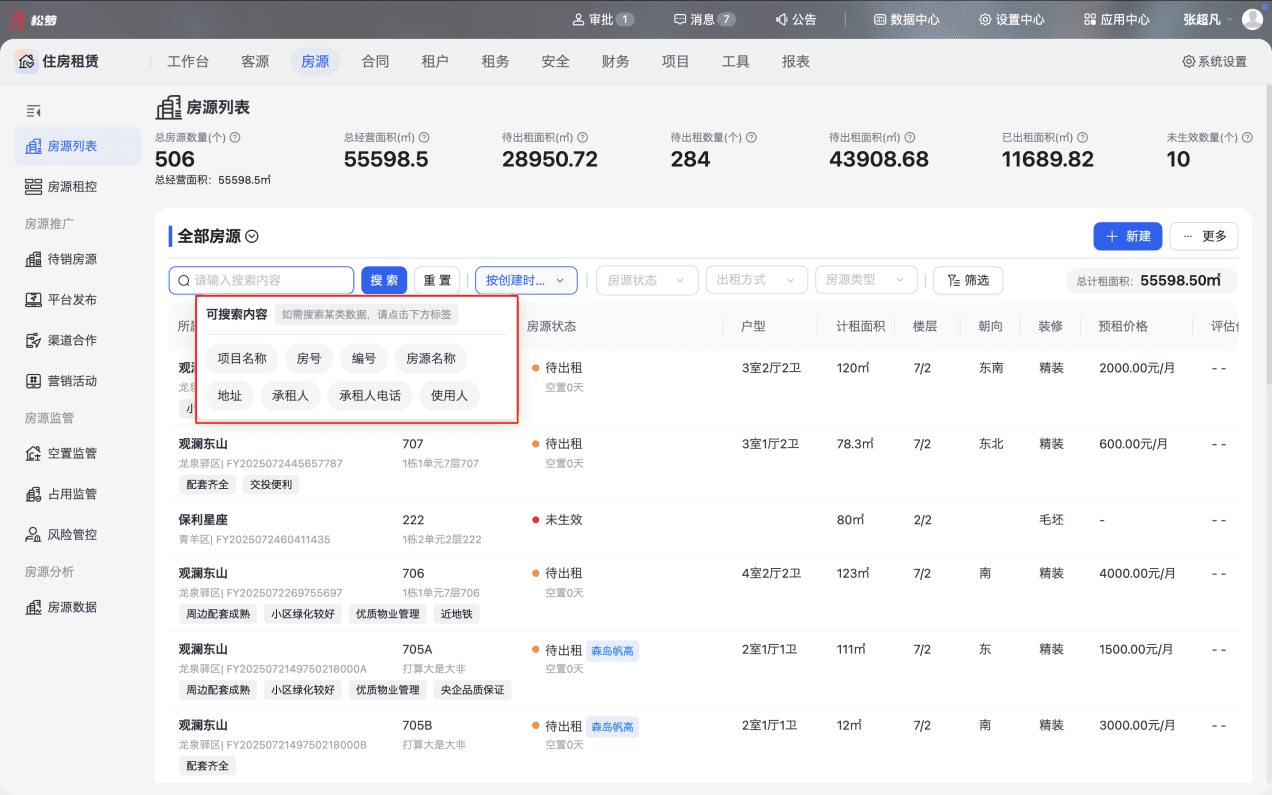Click the blue 新建 button

1128,236
